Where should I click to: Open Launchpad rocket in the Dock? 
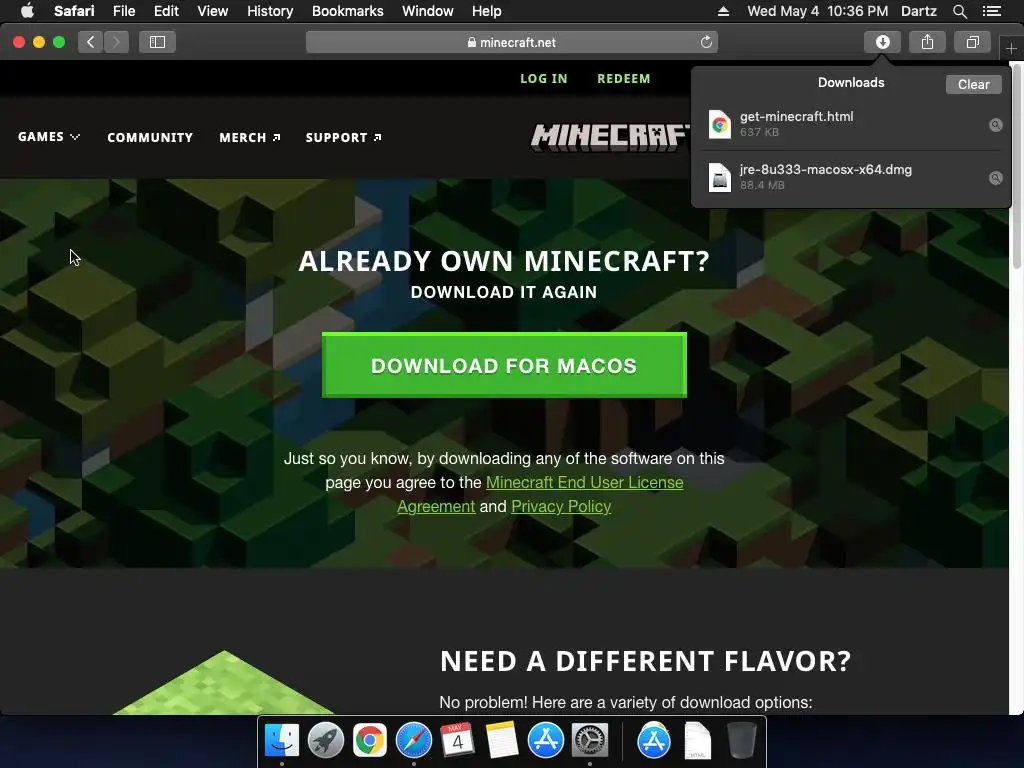[325, 740]
